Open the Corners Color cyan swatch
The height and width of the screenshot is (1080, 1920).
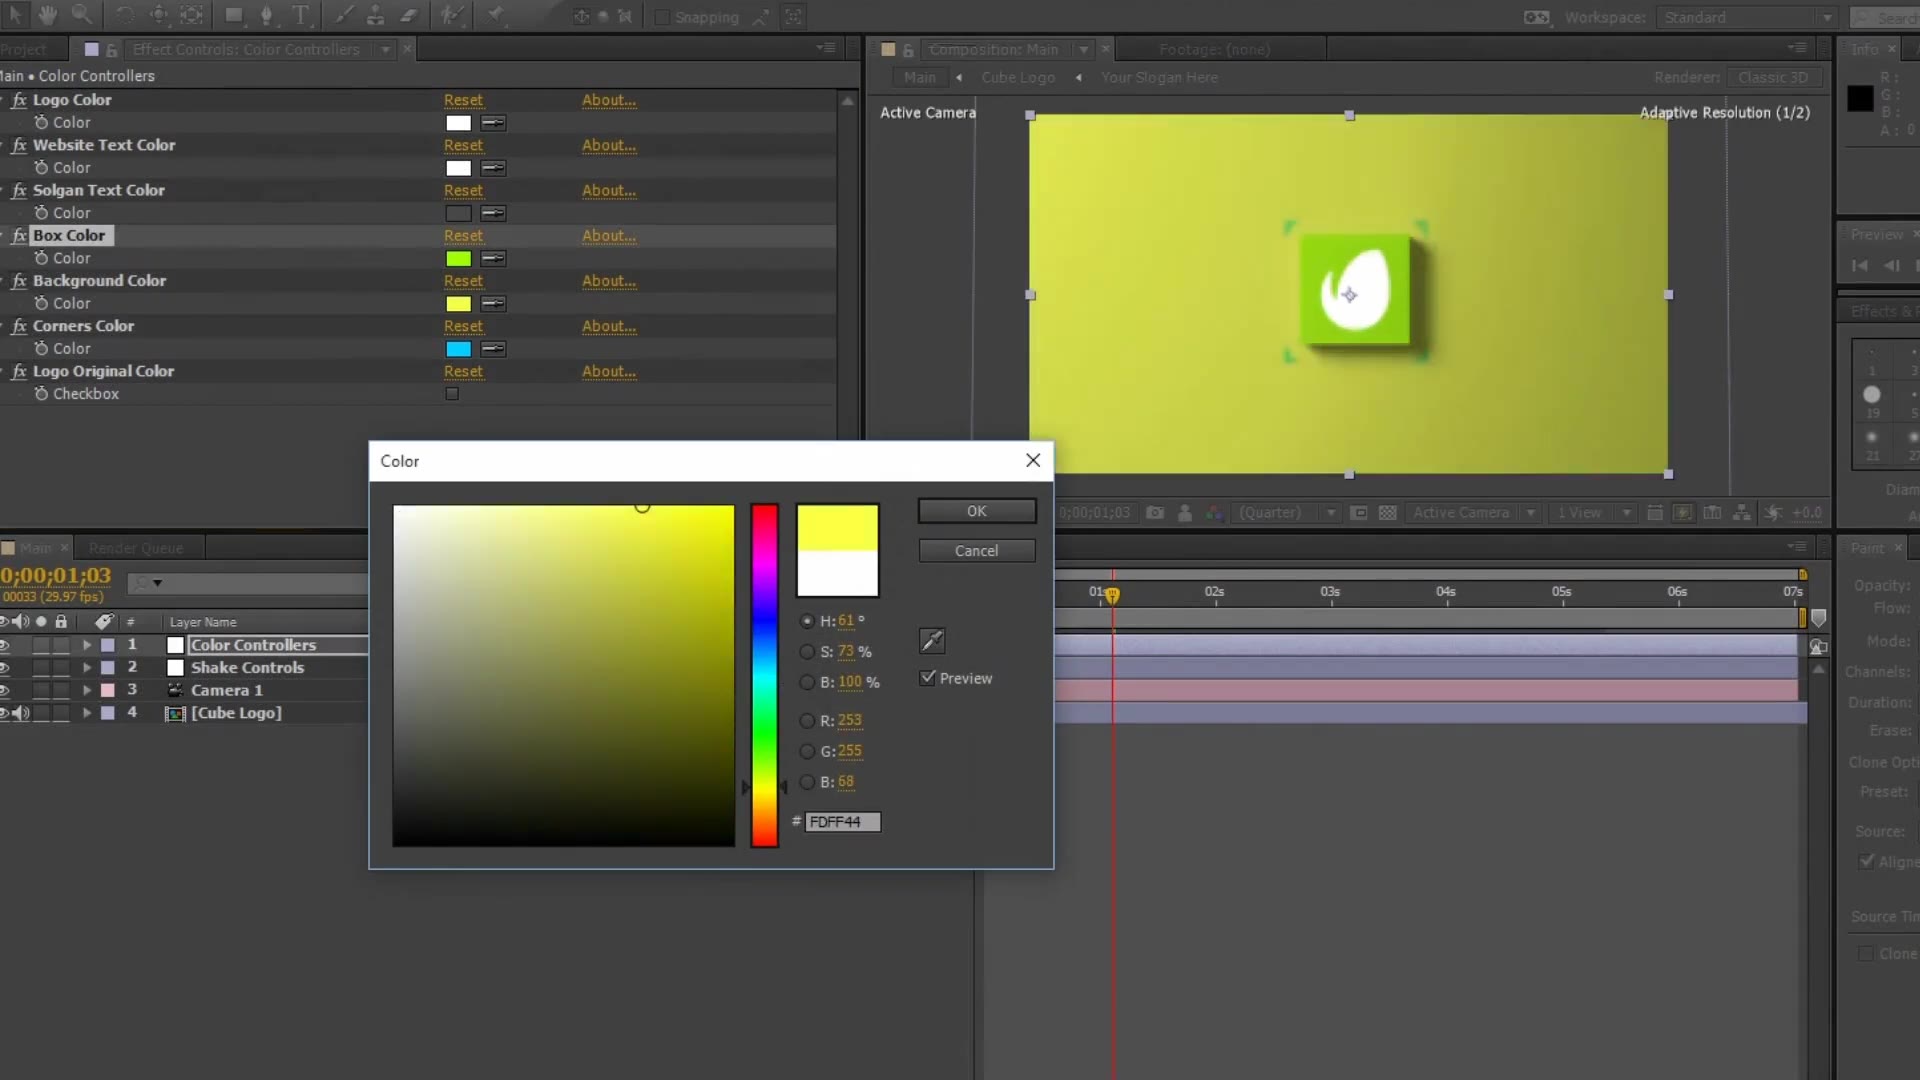458,349
